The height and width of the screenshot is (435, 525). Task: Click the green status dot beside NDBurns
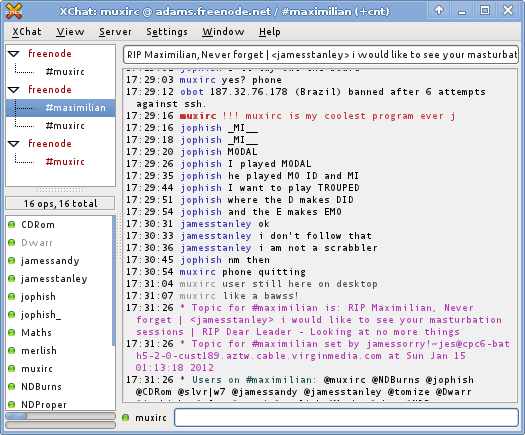tap(12, 387)
